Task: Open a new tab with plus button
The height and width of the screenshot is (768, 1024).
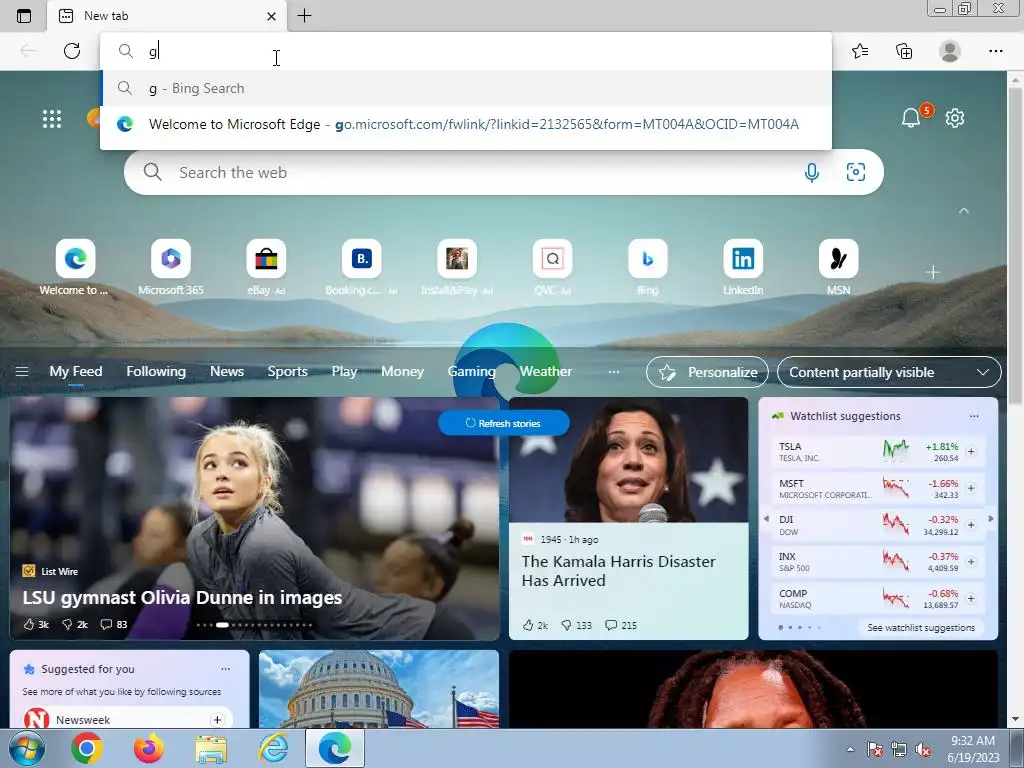Action: (x=304, y=16)
